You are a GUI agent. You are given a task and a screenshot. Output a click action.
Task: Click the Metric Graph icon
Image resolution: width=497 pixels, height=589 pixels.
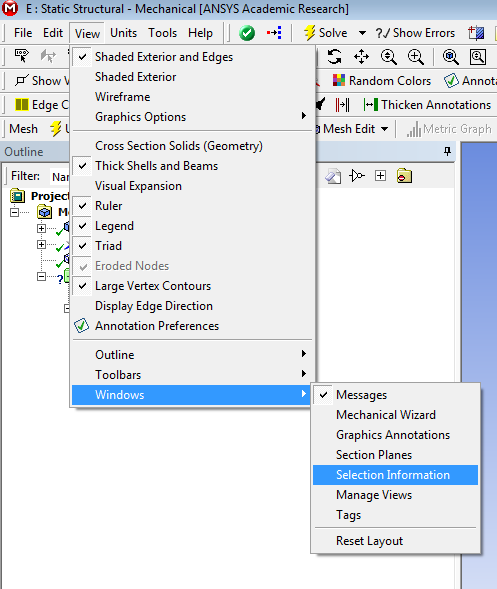tap(414, 129)
